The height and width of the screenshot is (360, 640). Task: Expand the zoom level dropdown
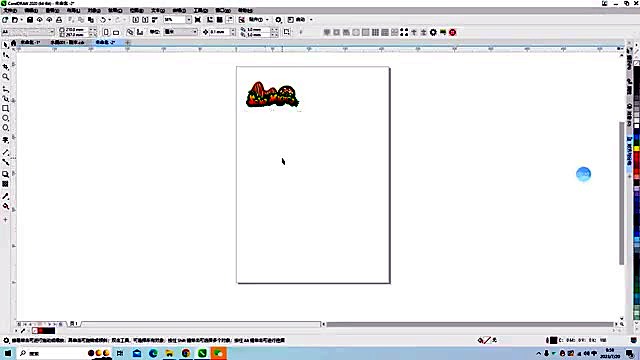coord(189,20)
